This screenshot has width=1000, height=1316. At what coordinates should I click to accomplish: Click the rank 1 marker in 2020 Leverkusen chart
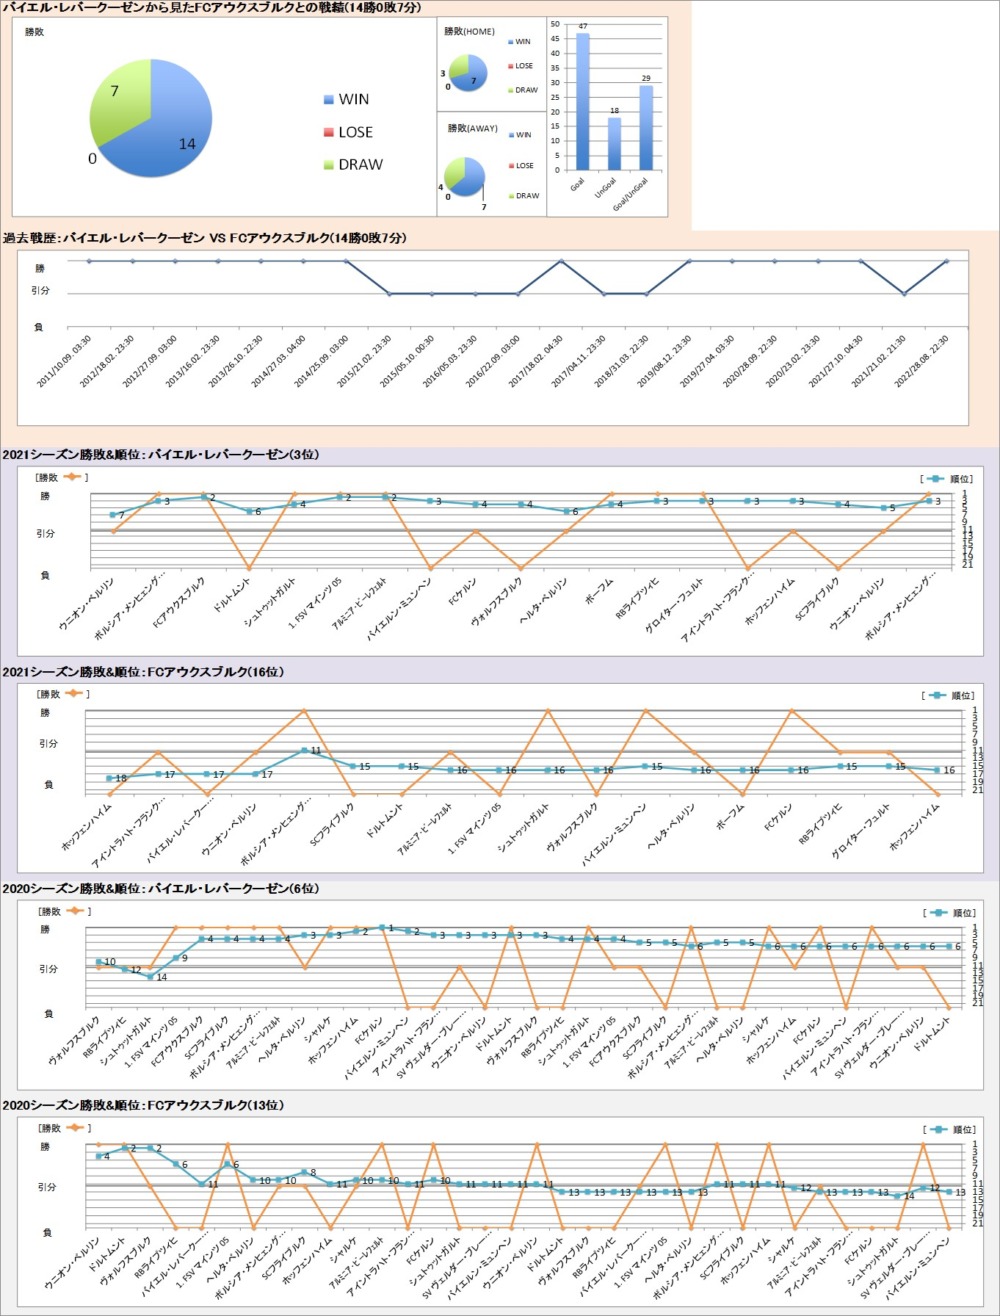[381, 928]
